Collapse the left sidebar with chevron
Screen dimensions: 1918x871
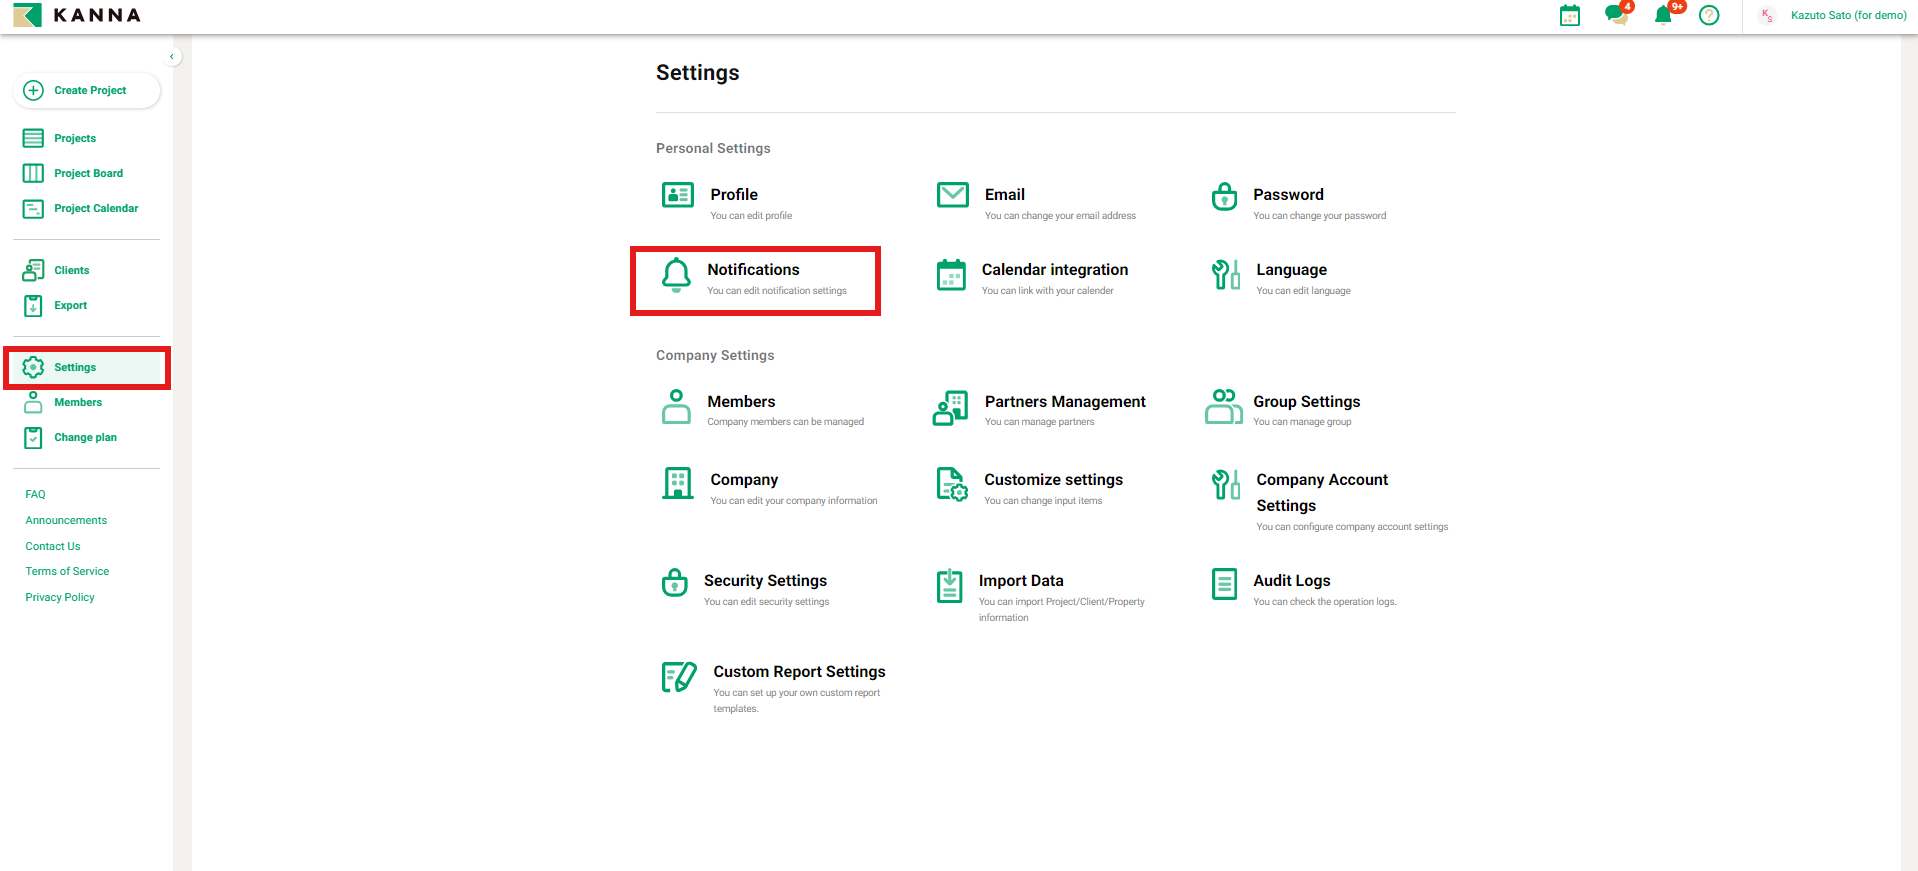click(x=172, y=57)
